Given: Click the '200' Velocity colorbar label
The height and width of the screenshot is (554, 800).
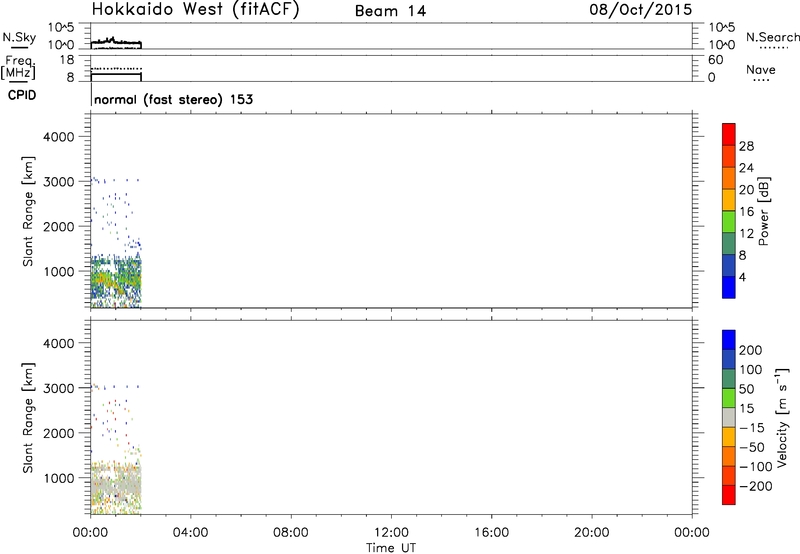Looking at the screenshot, I should click(751, 350).
